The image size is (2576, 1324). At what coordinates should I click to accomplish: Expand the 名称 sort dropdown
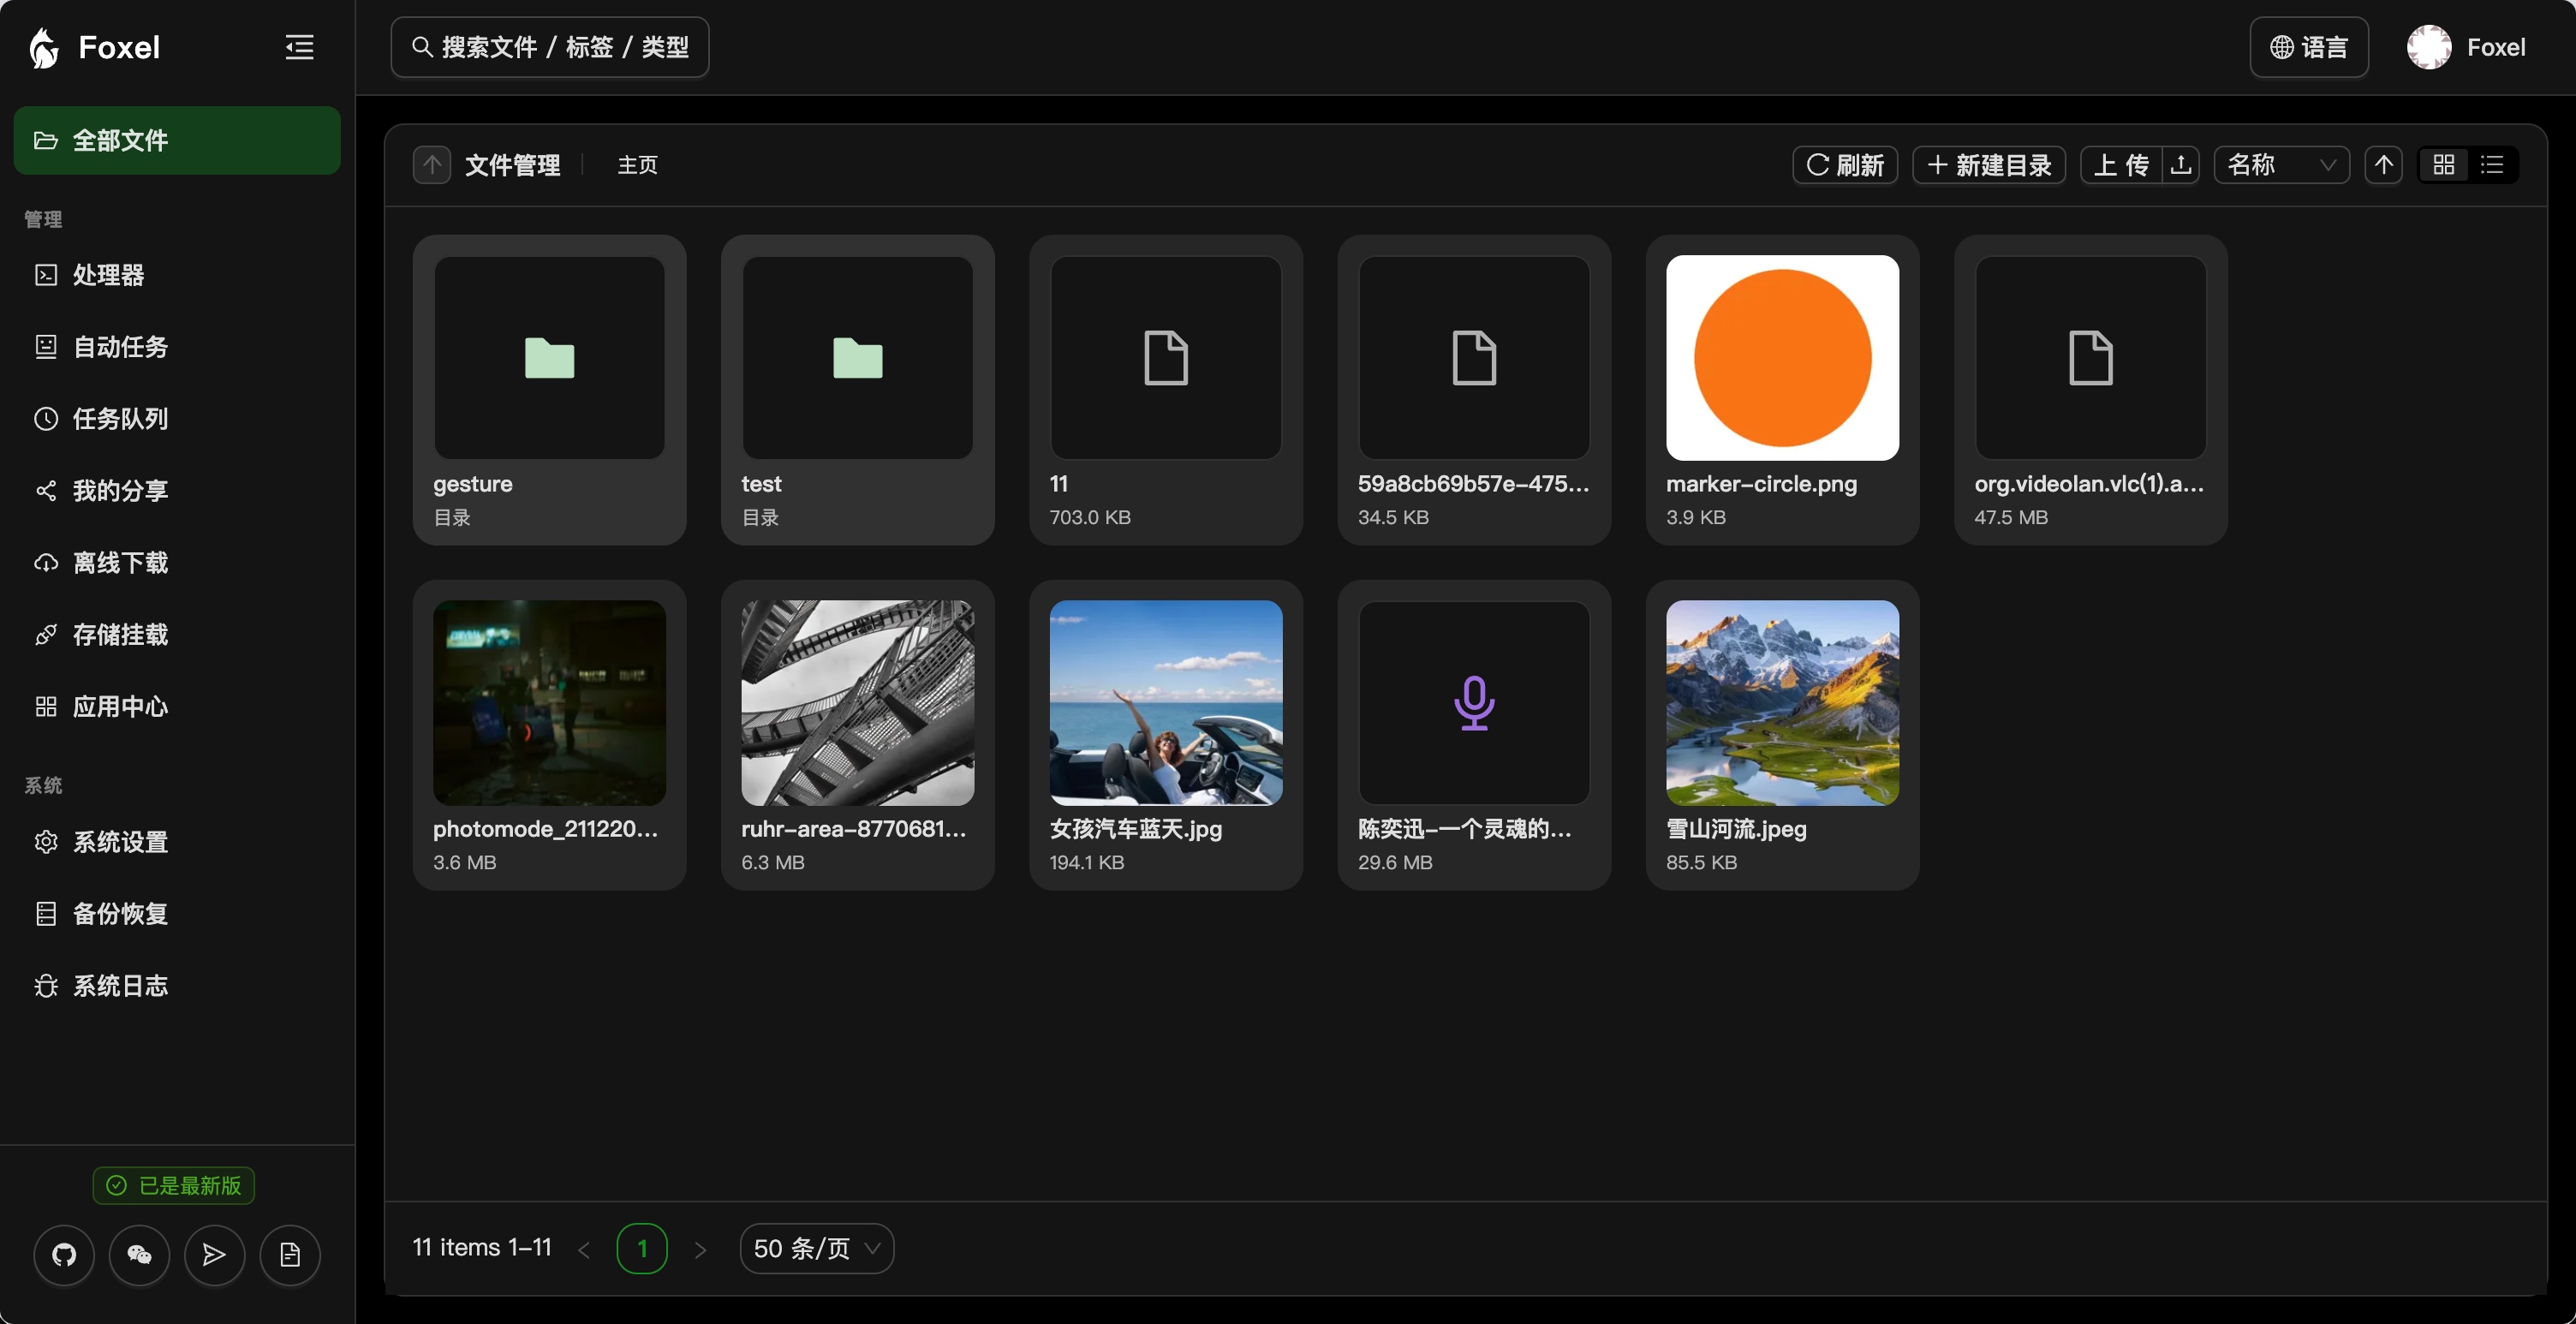pos(2282,165)
